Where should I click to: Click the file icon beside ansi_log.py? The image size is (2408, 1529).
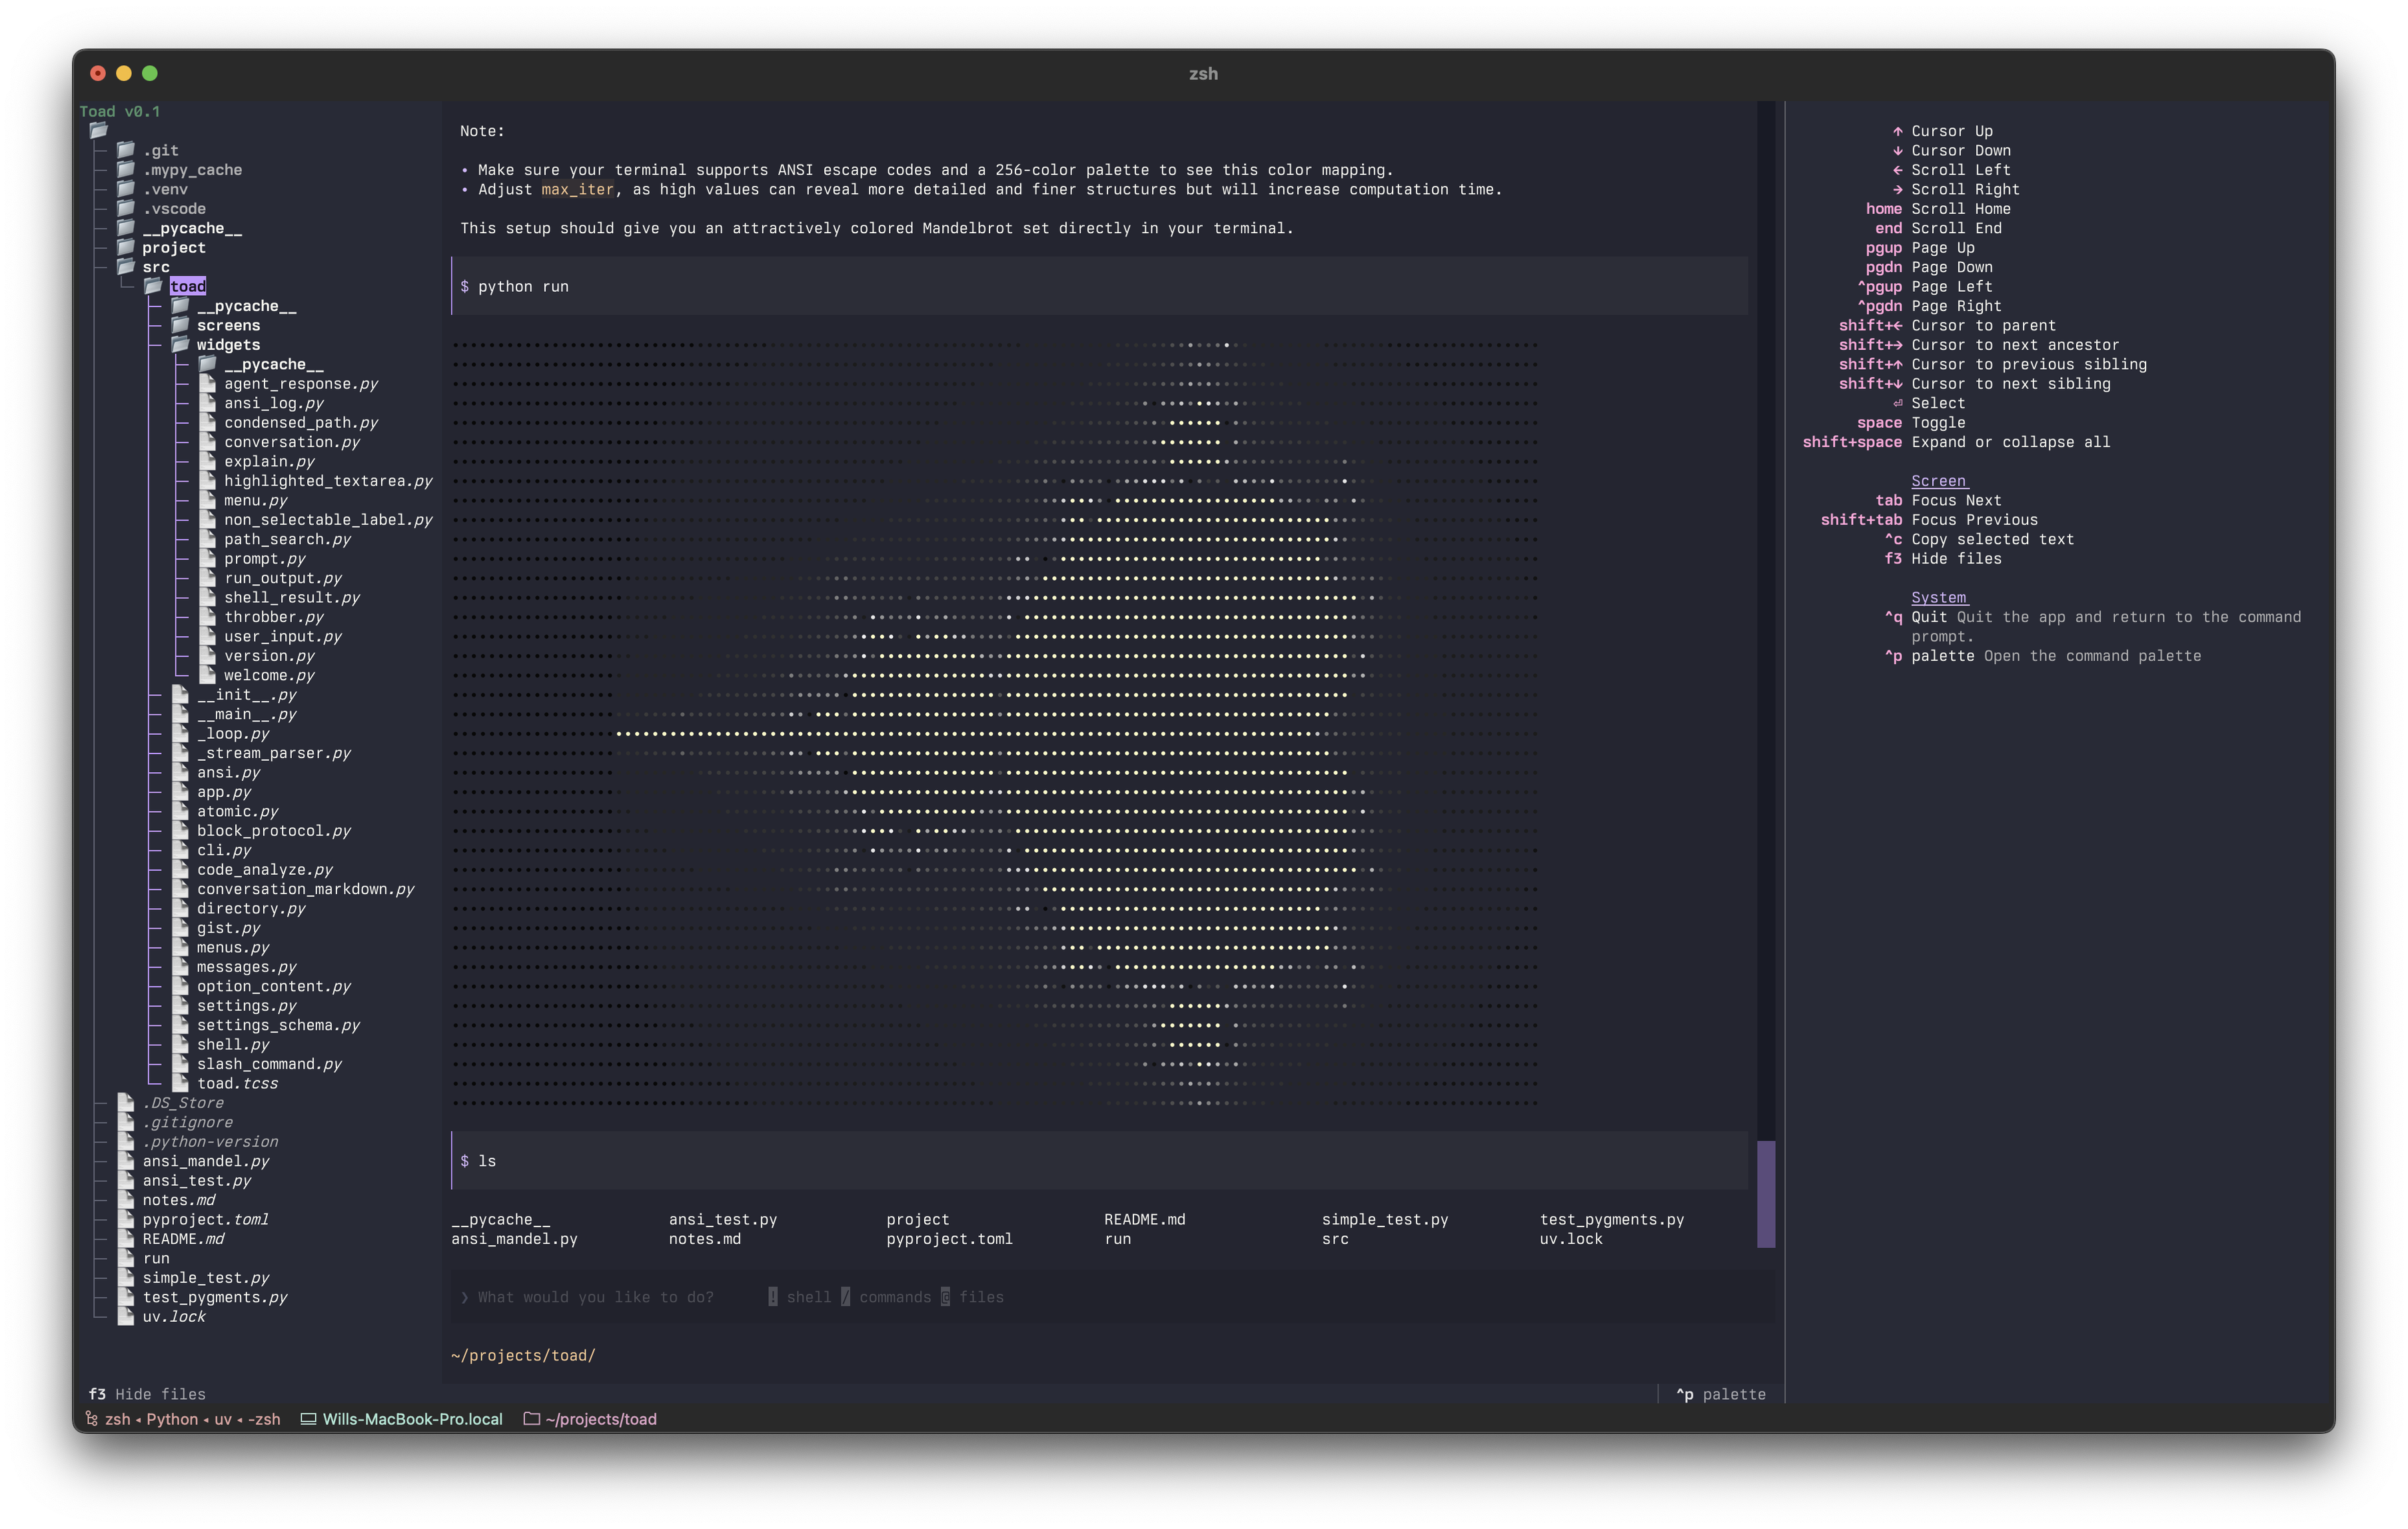coord(207,403)
